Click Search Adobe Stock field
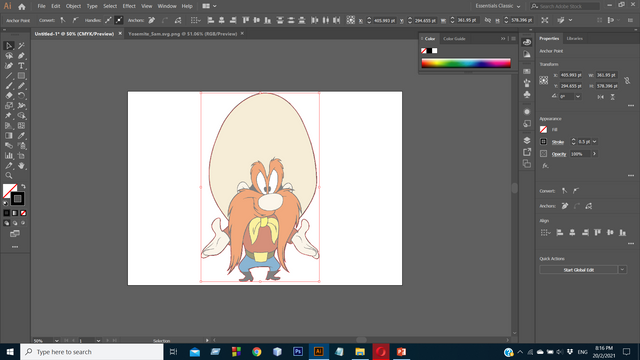The image size is (640, 360). coord(565,6)
